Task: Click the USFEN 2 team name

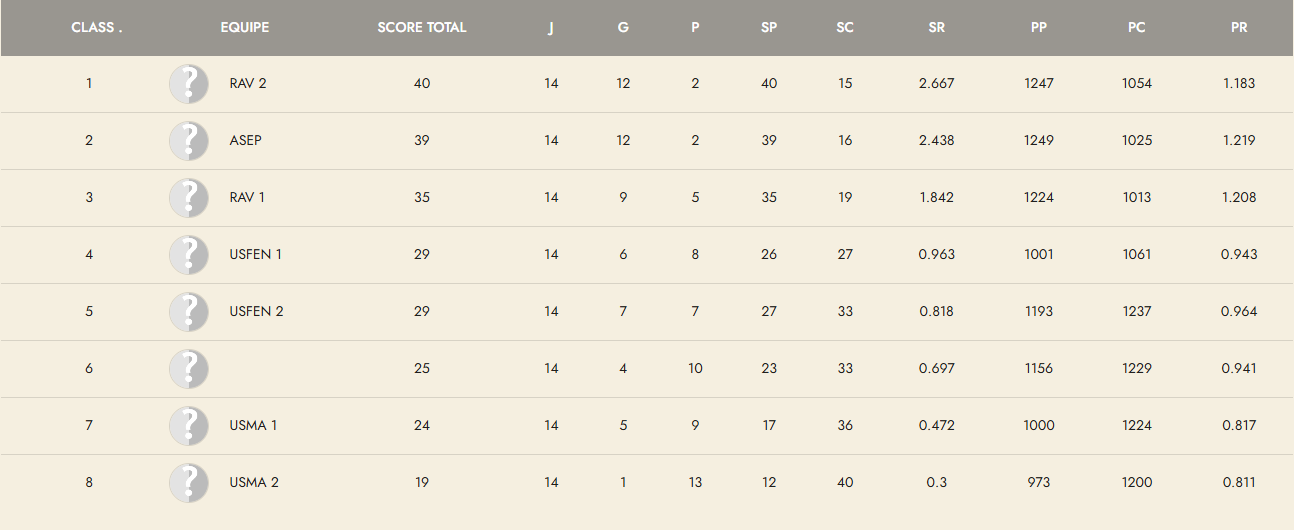Action: click(256, 312)
